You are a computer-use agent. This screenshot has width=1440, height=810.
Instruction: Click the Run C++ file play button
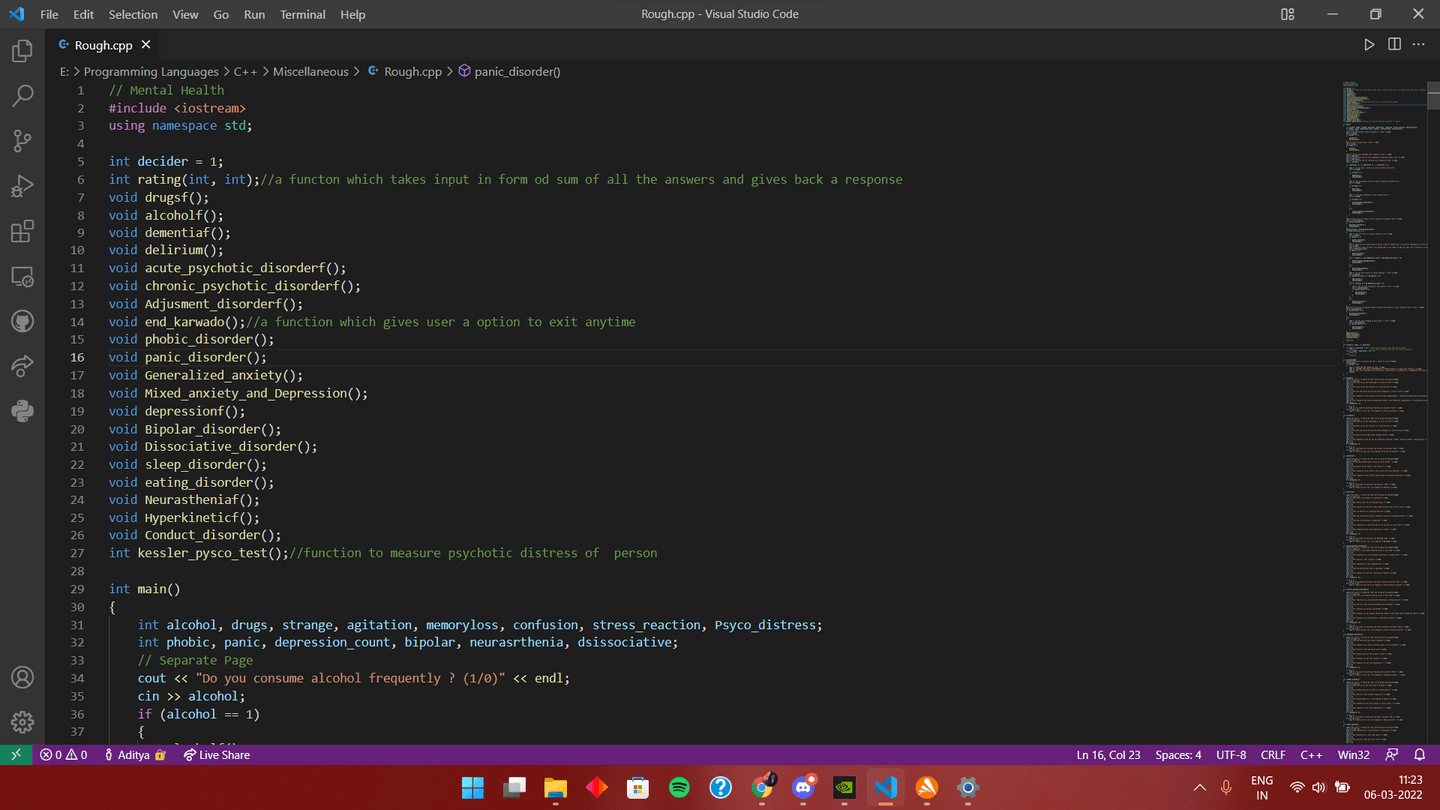click(x=1369, y=45)
